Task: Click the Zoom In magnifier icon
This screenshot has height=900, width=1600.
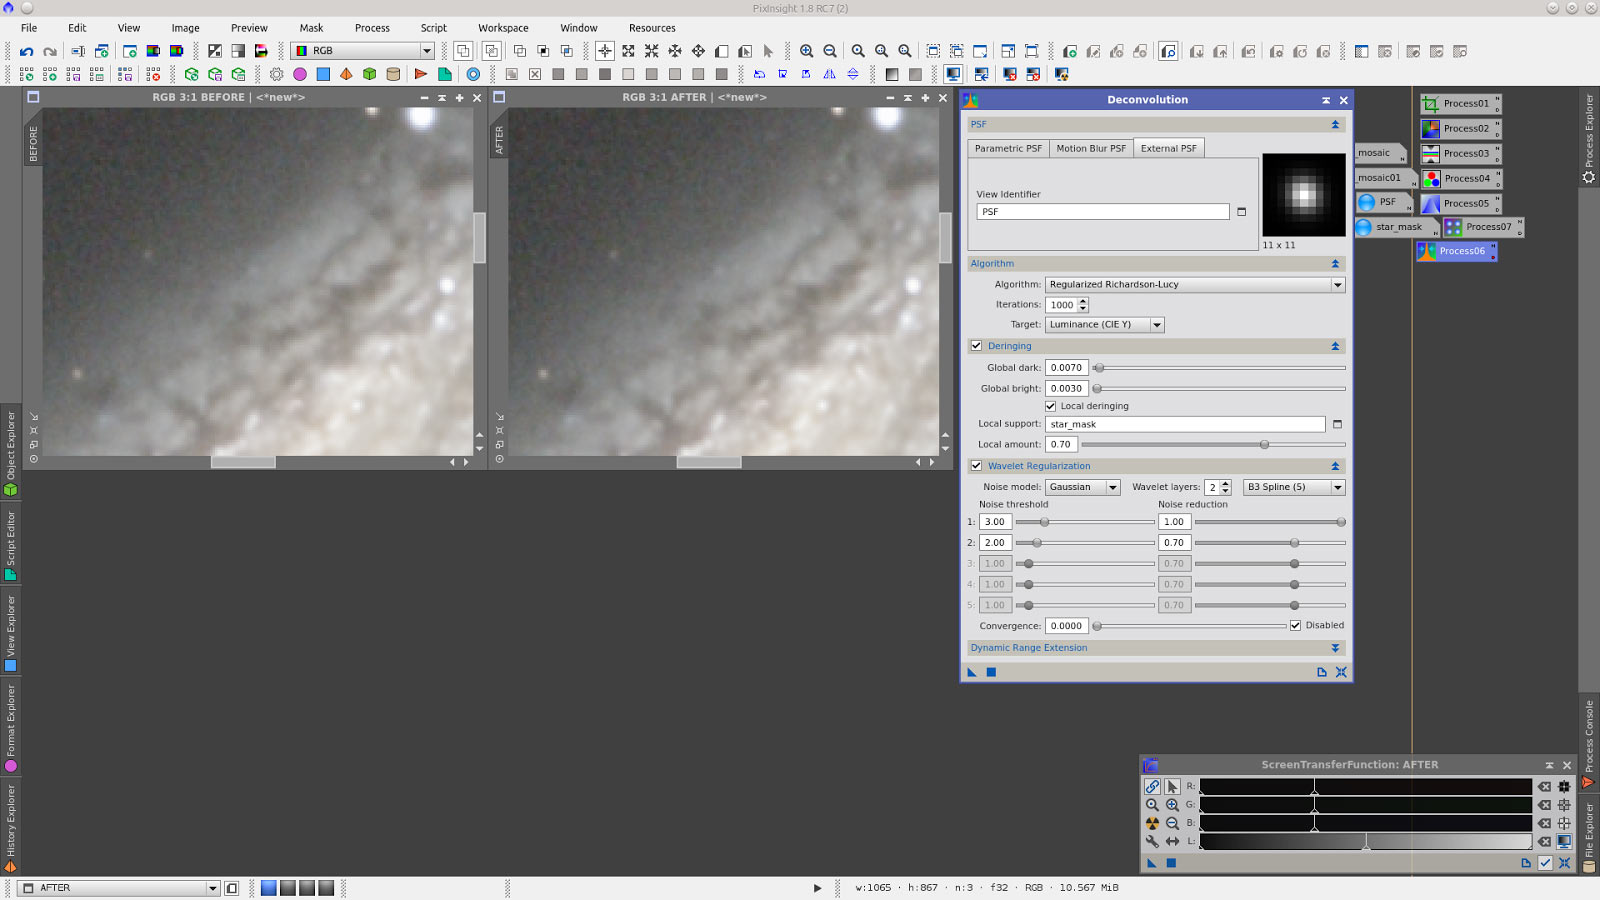Action: point(806,51)
